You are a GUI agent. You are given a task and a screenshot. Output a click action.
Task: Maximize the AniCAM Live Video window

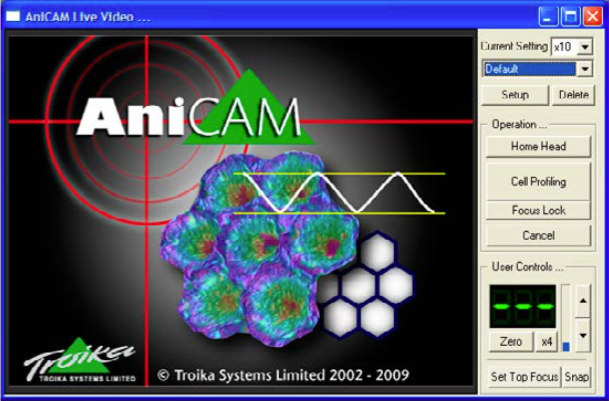point(570,17)
